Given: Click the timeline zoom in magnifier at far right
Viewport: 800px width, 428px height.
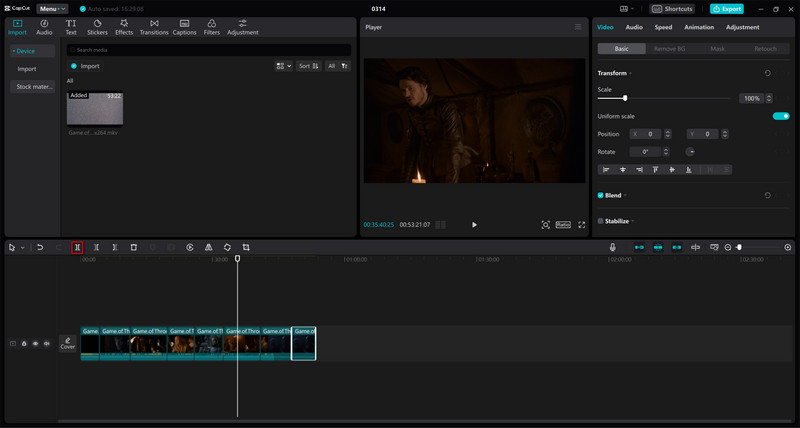Looking at the screenshot, I should (788, 247).
